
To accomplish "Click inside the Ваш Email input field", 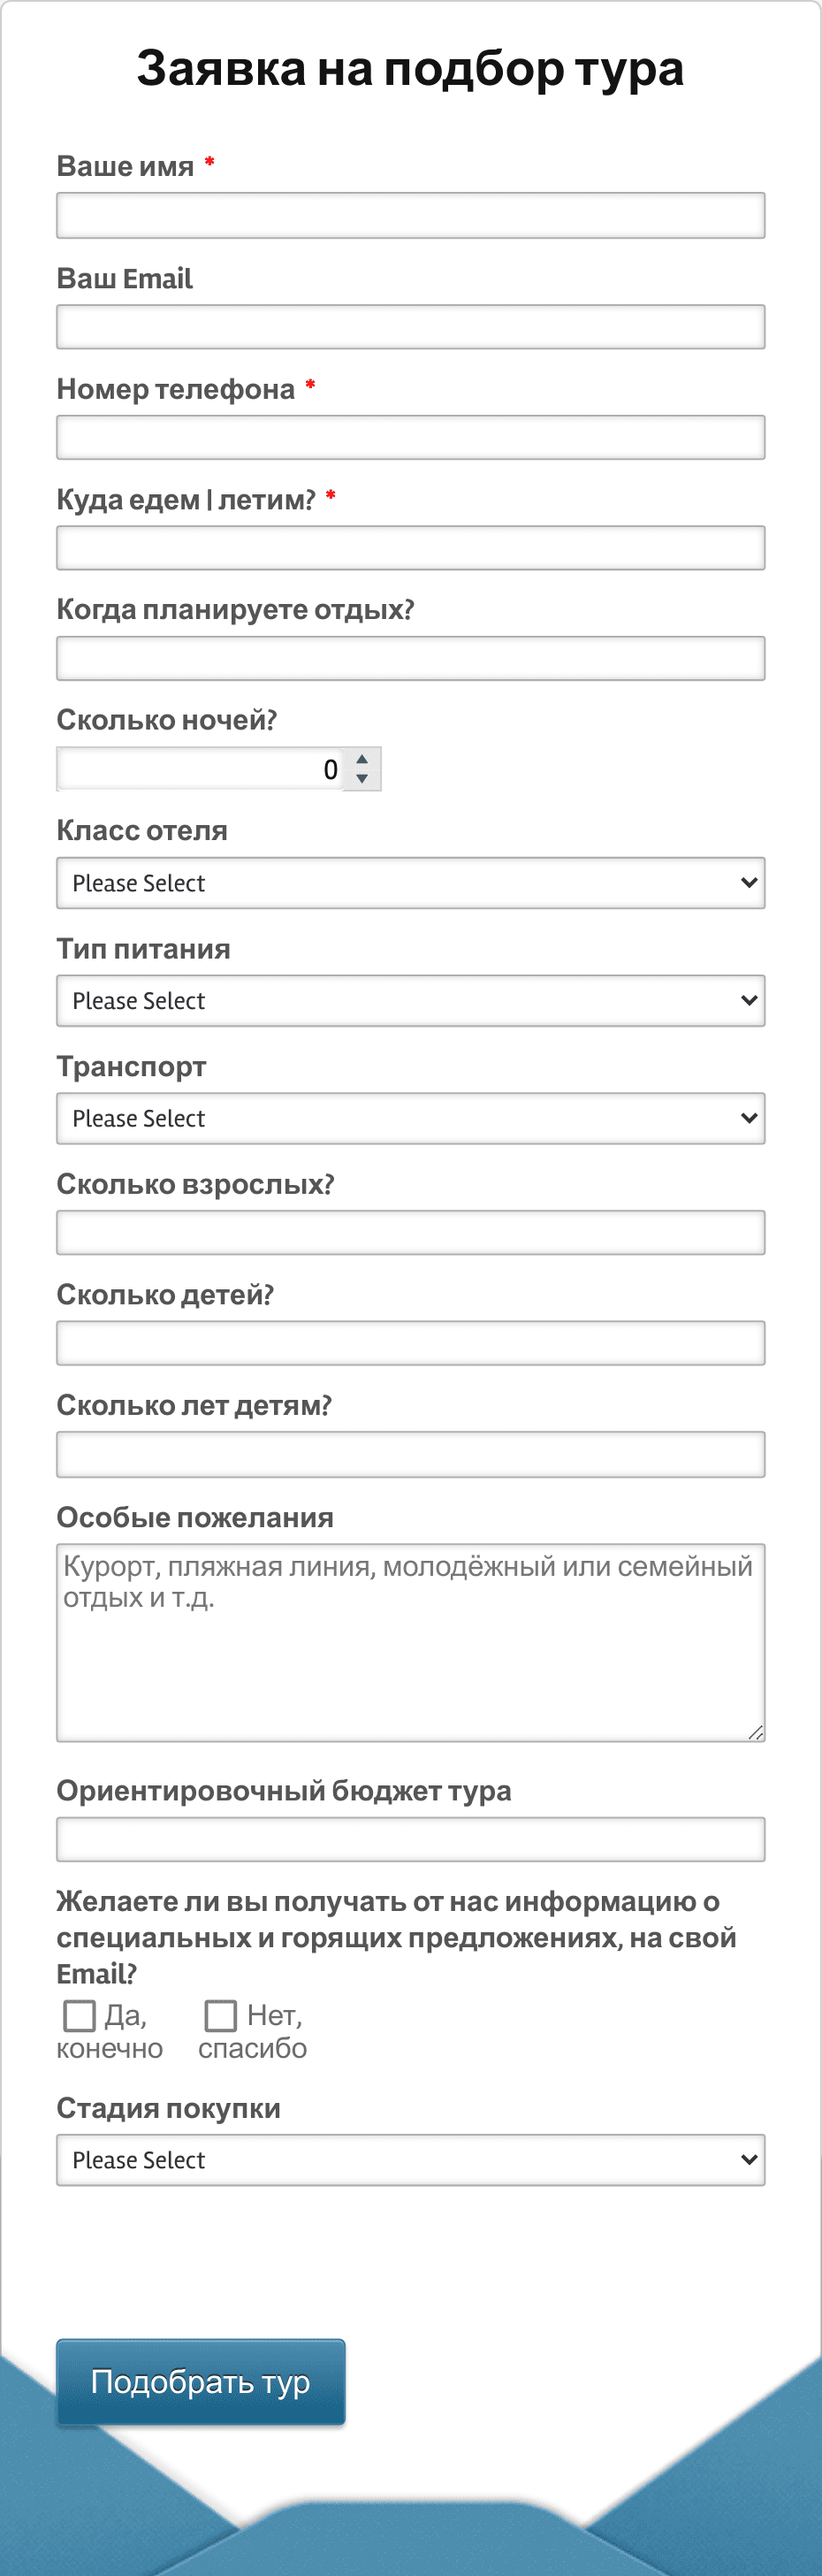I will (x=410, y=325).
